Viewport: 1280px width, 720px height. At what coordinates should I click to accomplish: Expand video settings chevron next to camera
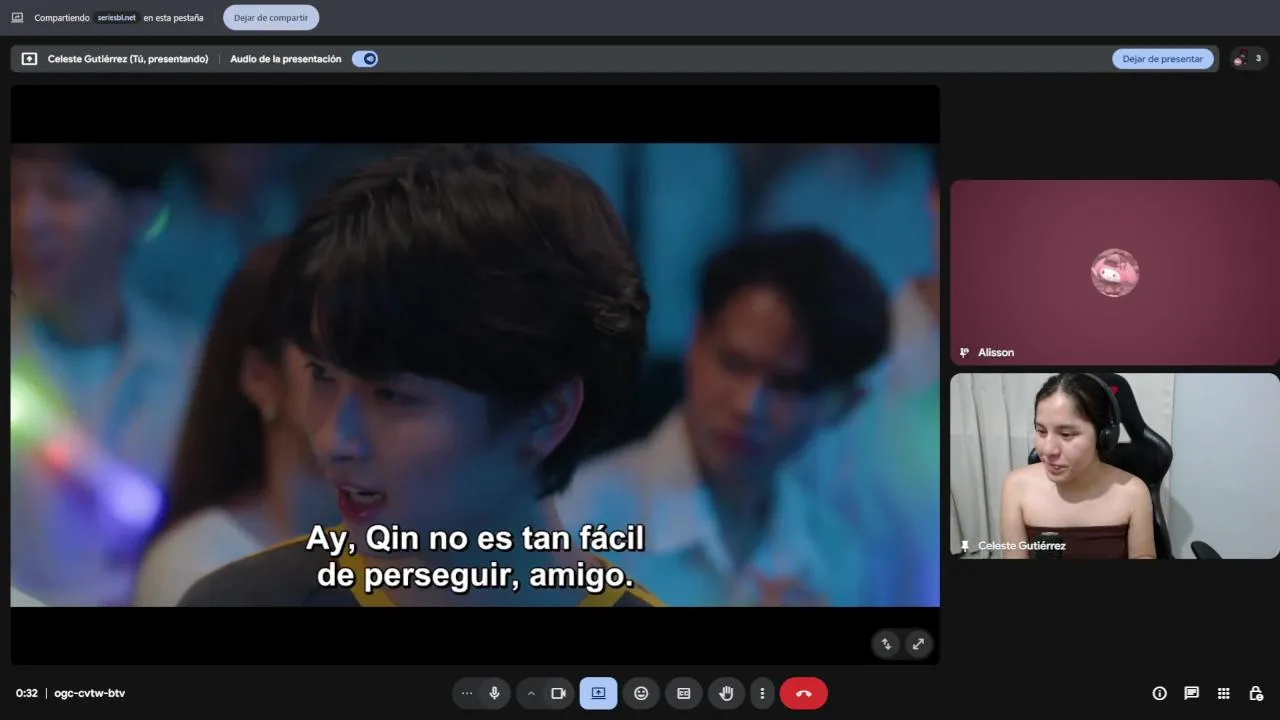click(531, 693)
